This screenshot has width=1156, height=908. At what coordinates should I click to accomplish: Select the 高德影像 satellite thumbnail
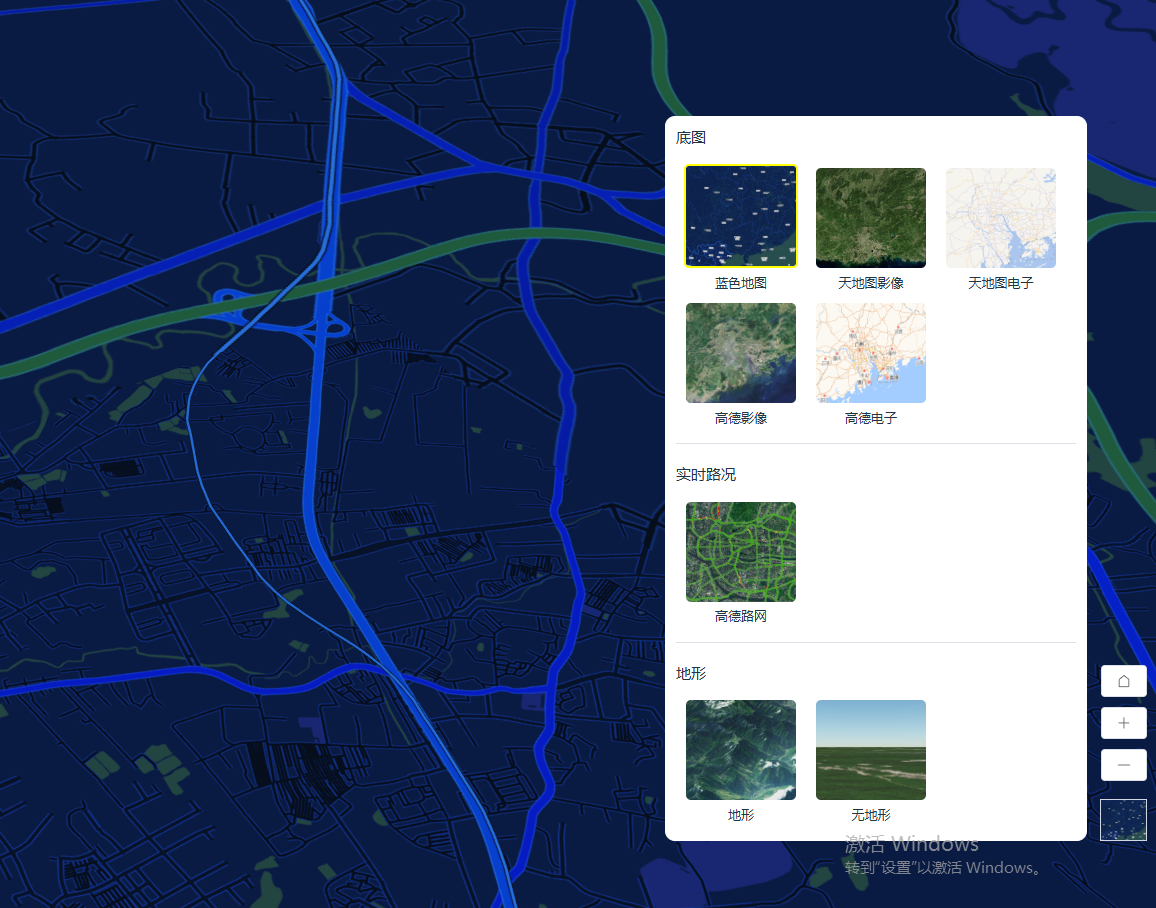741,353
